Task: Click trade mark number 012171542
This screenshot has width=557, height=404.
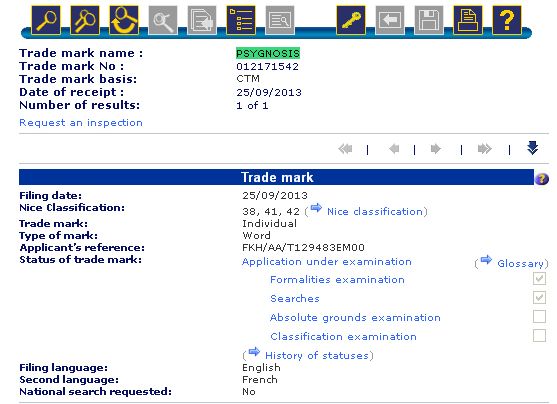Action: (x=267, y=66)
